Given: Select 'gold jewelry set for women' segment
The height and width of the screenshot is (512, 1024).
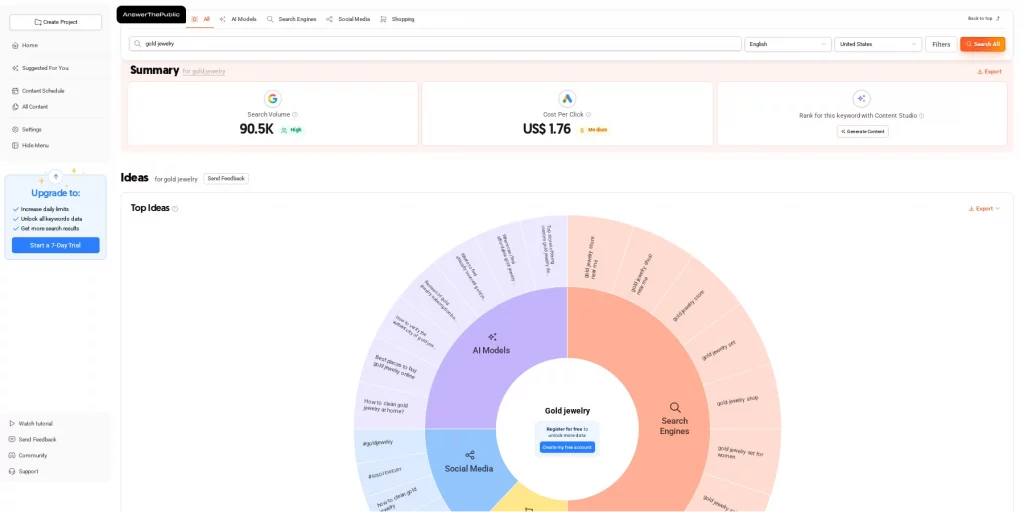Looking at the screenshot, I should (x=742, y=452).
